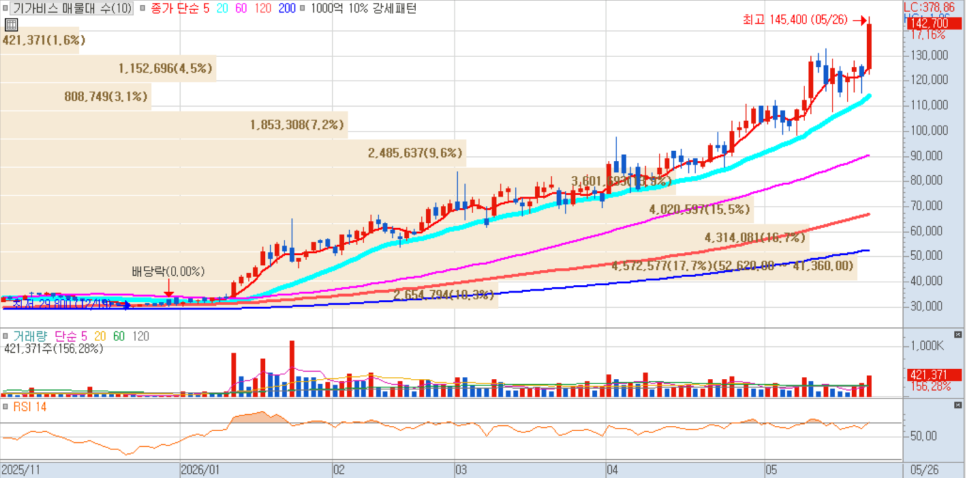
Task: Click the 50.00 RSI axis label
Action: [923, 436]
